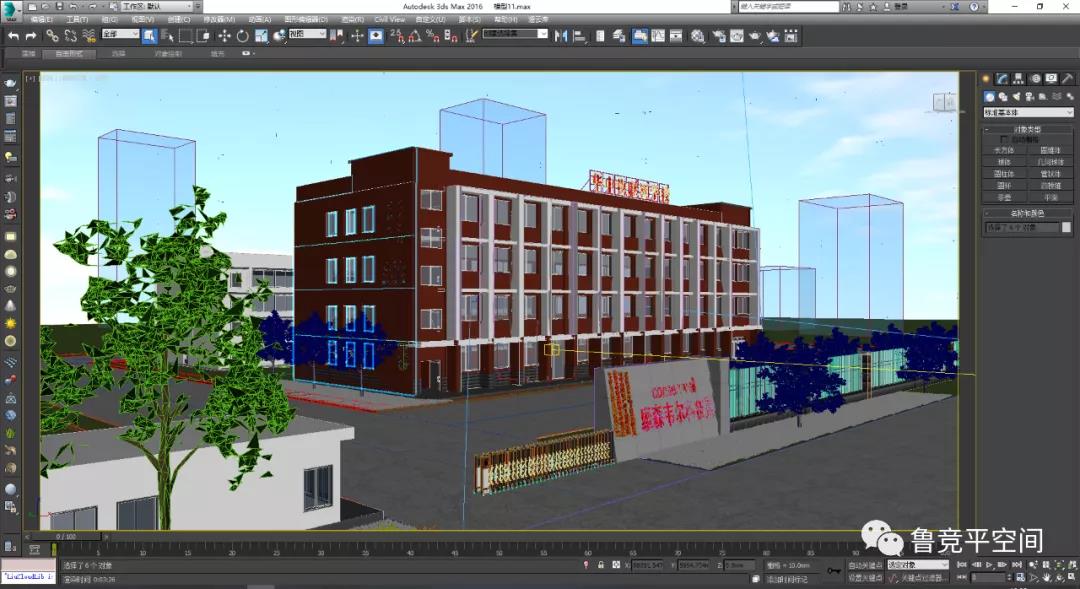Expand the selection filter 全部 dropdown
This screenshot has width=1080, height=589.
120,34
